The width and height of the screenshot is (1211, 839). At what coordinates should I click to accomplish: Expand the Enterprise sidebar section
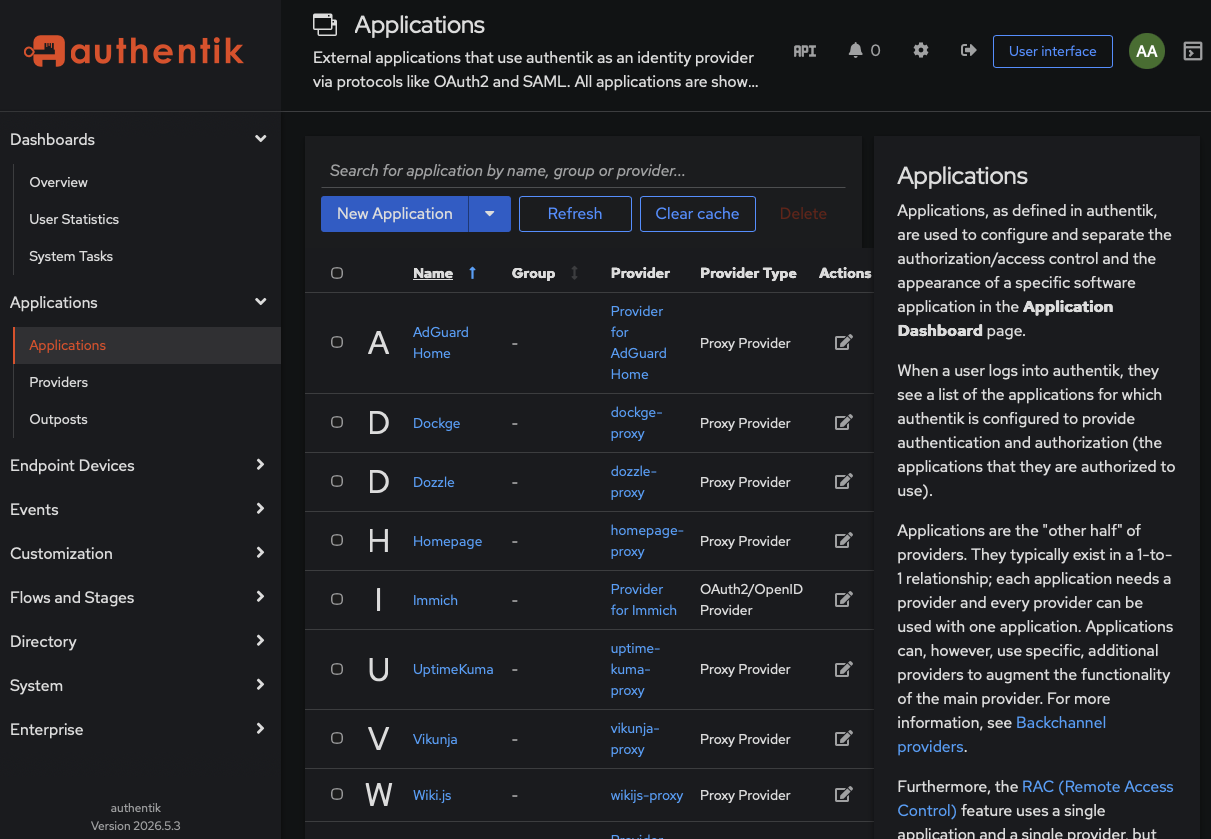pyautogui.click(x=140, y=729)
